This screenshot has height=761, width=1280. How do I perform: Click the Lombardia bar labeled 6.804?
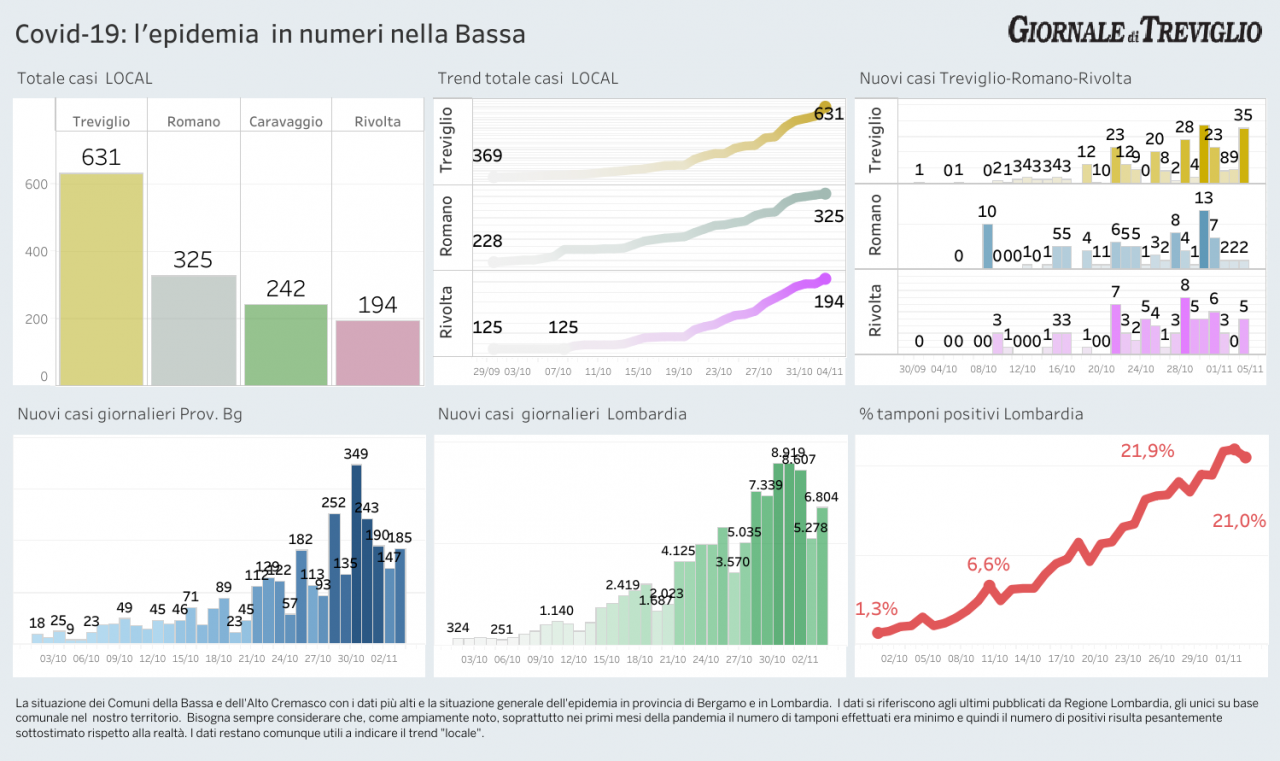[x=822, y=574]
